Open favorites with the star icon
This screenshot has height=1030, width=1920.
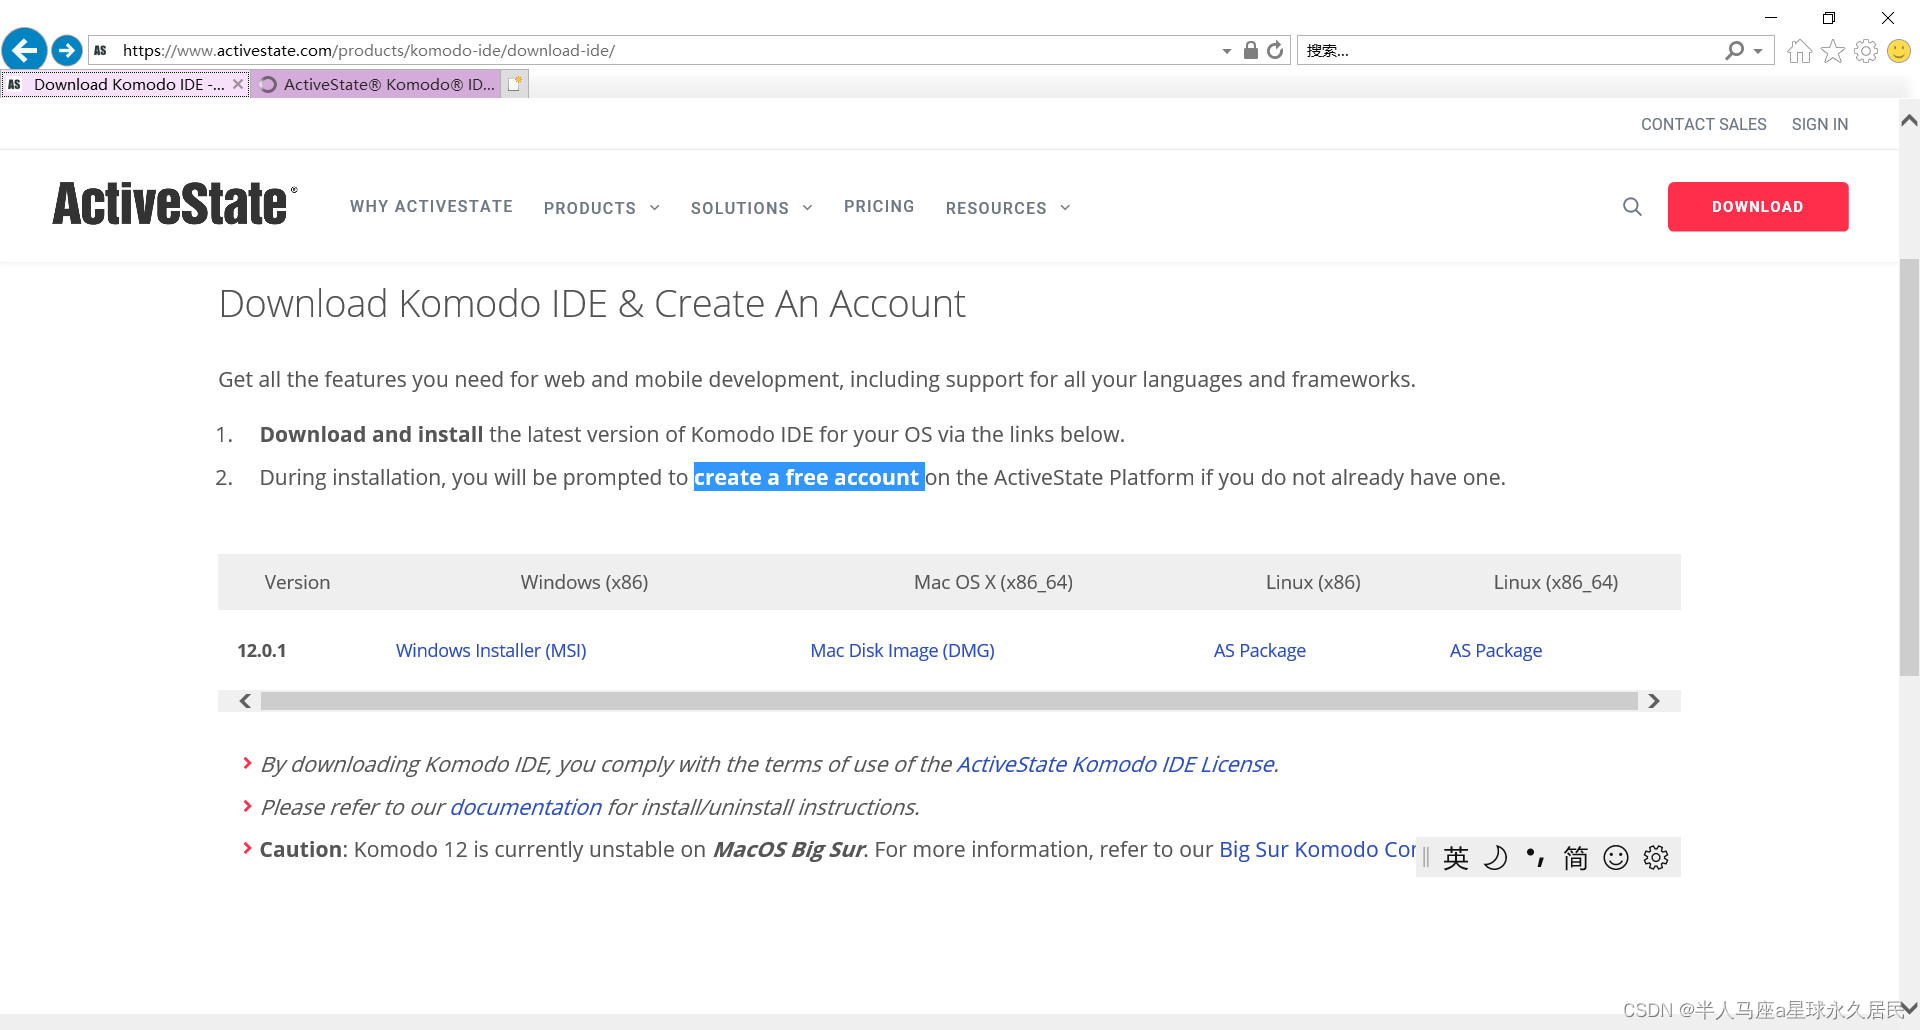pyautogui.click(x=1832, y=51)
